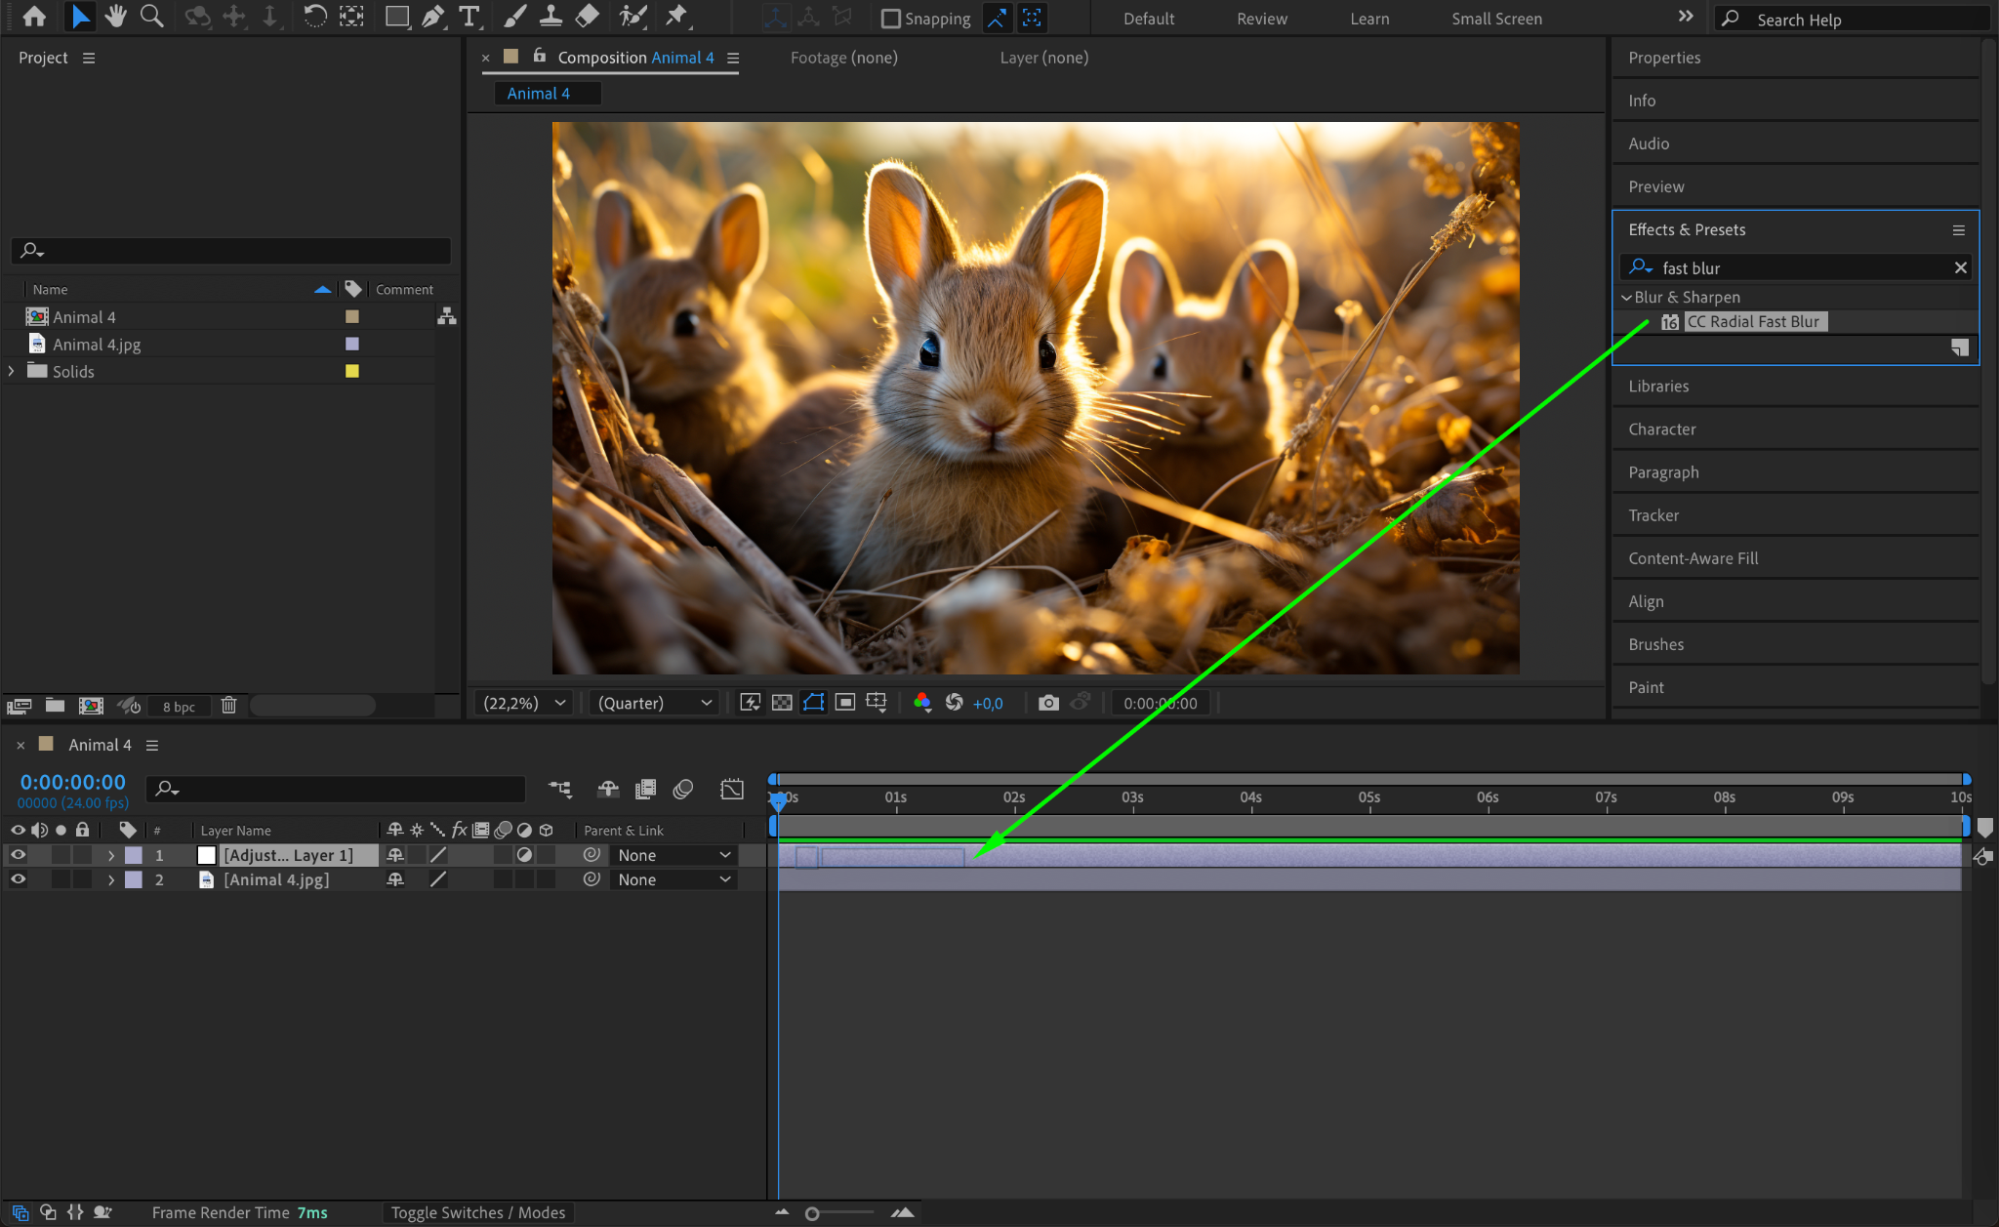Image resolution: width=1999 pixels, height=1227 pixels.
Task: Click the delete trash icon in Project panel
Action: [228, 705]
